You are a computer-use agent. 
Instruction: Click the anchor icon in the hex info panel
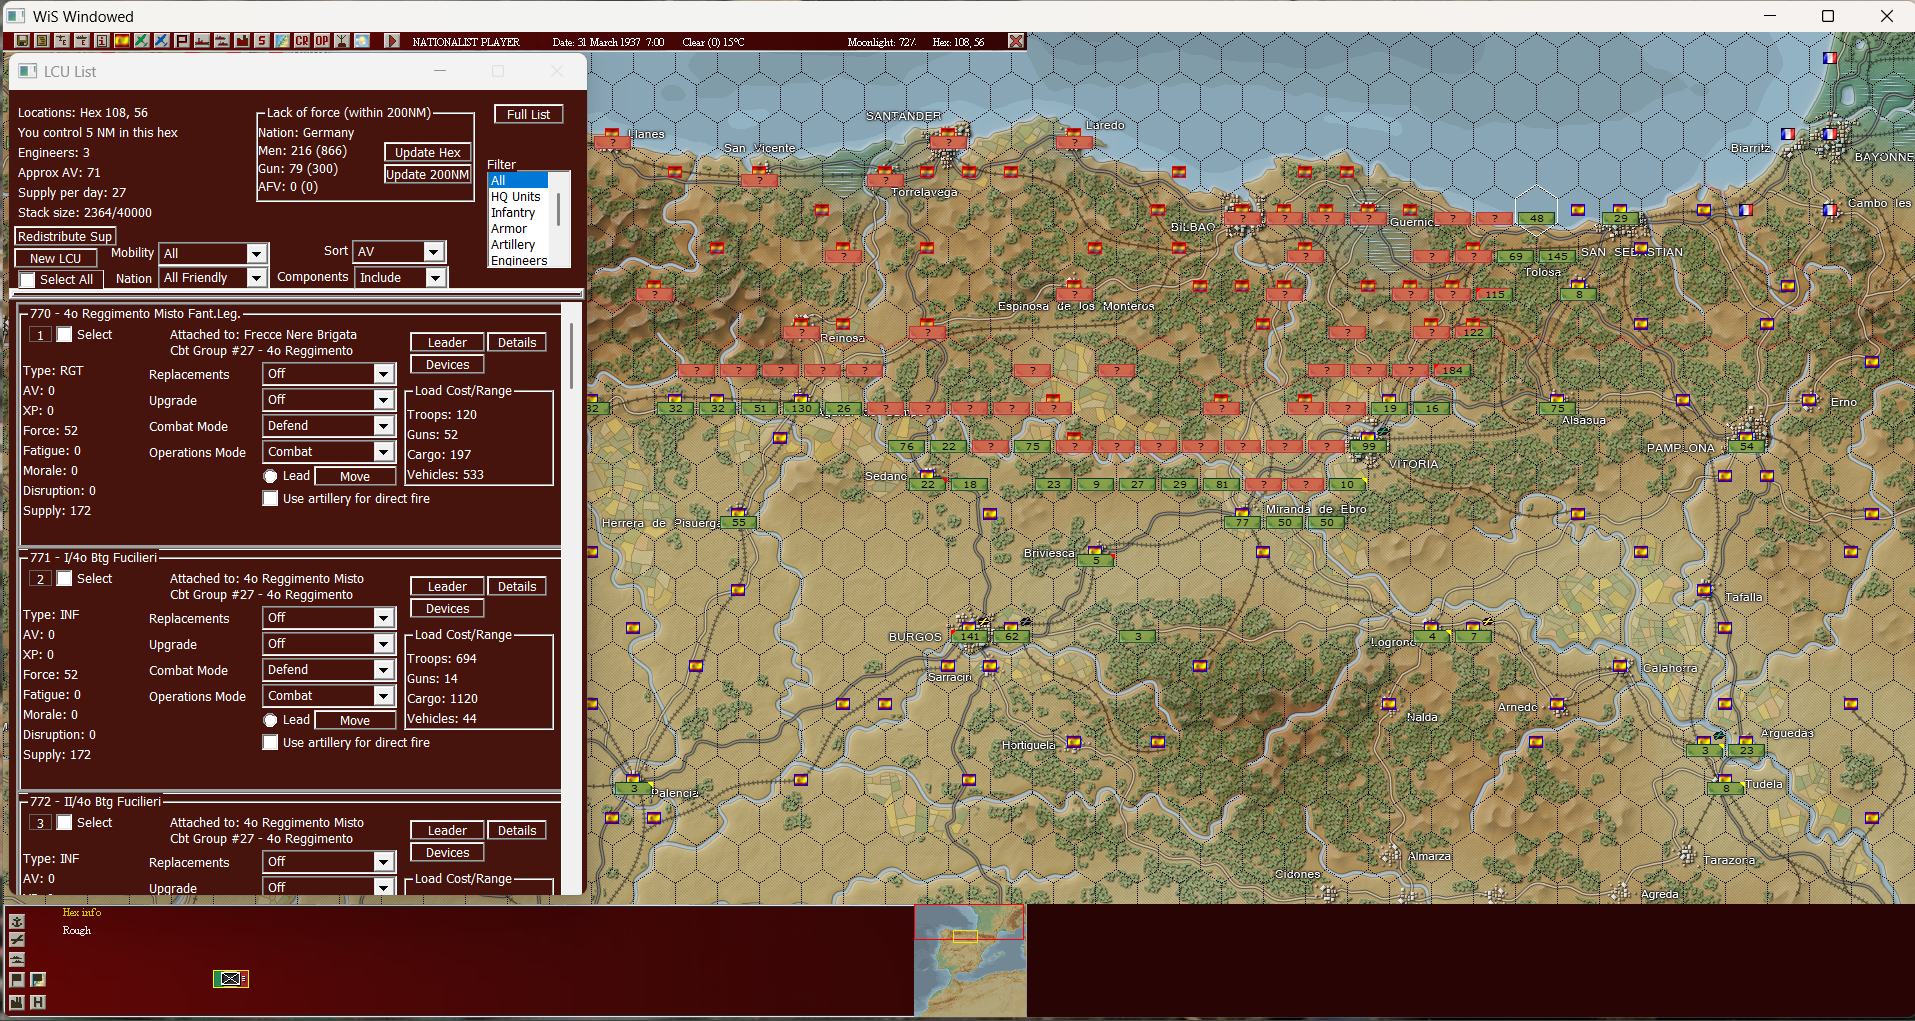click(x=17, y=922)
